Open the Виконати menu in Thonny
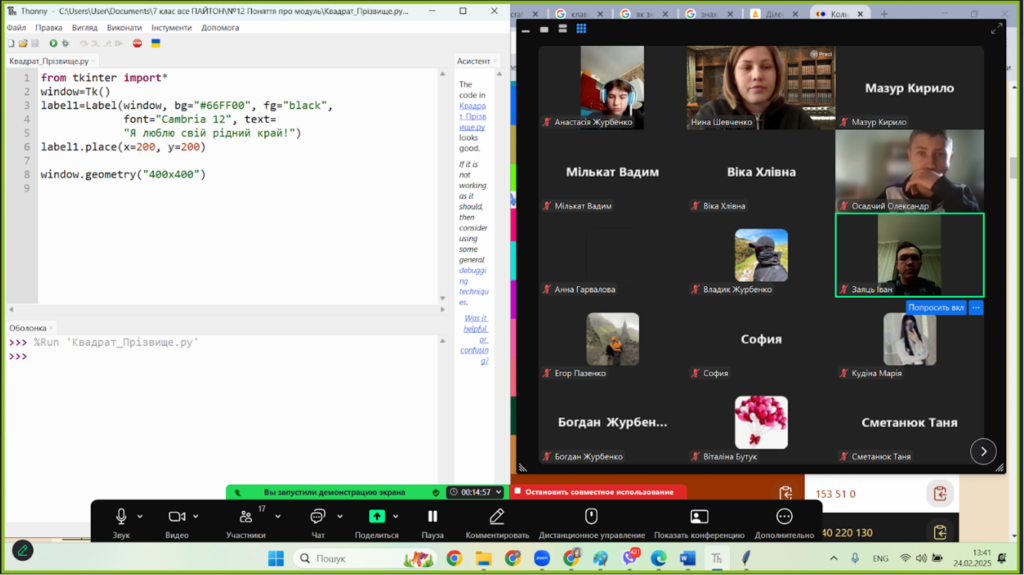Viewport: 1024px width, 575px height. pos(124,27)
